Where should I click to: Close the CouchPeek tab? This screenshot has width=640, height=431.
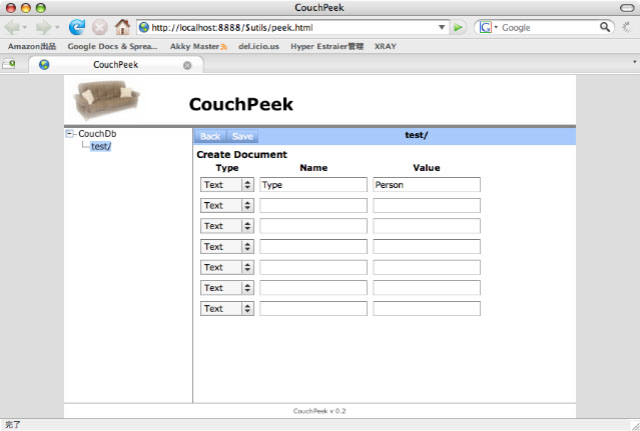187,65
